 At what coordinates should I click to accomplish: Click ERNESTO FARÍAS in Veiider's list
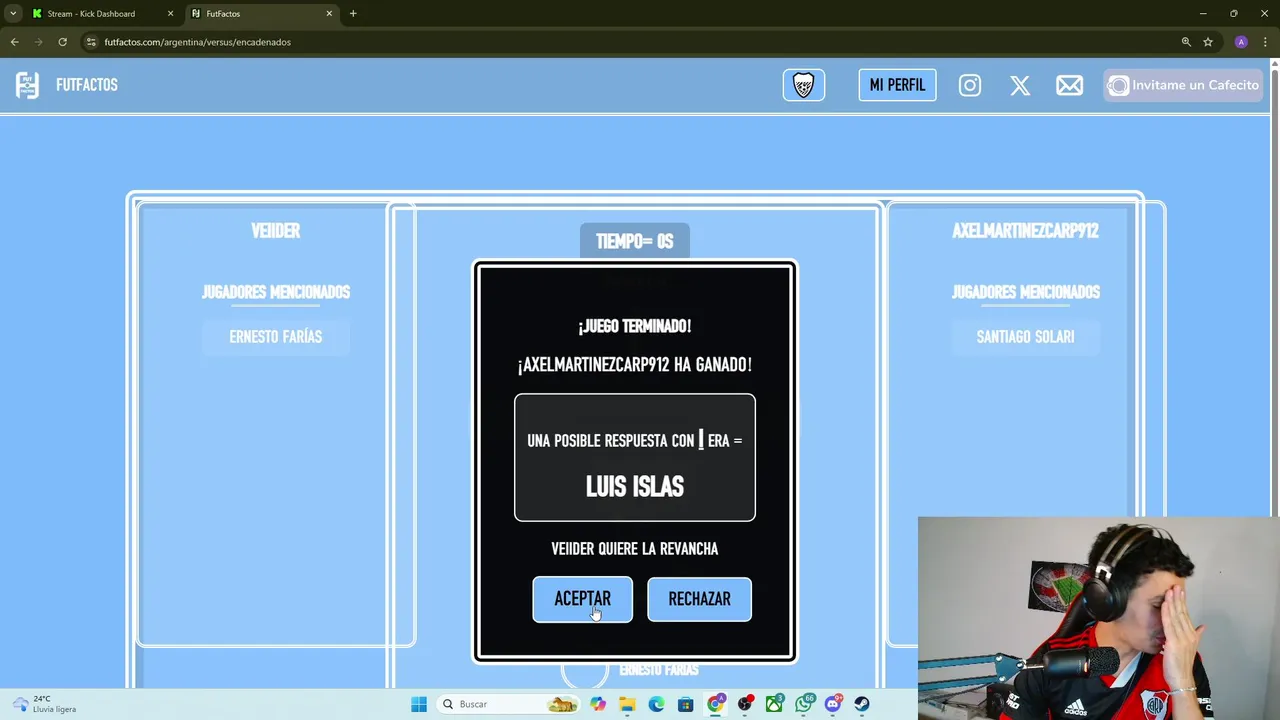pyautogui.click(x=275, y=337)
